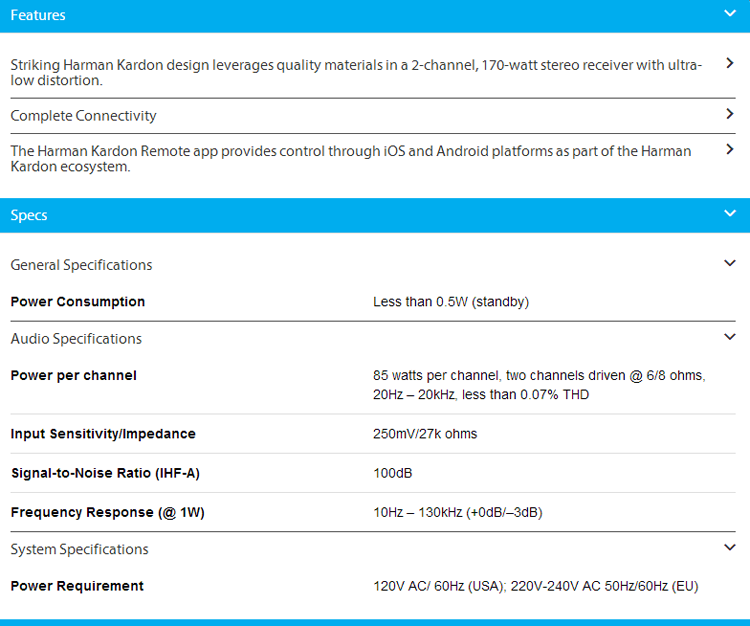Select the '10Hz – 130kHz (+0dB/–3dB)' value
Screen dimensions: 750x626
458,512
